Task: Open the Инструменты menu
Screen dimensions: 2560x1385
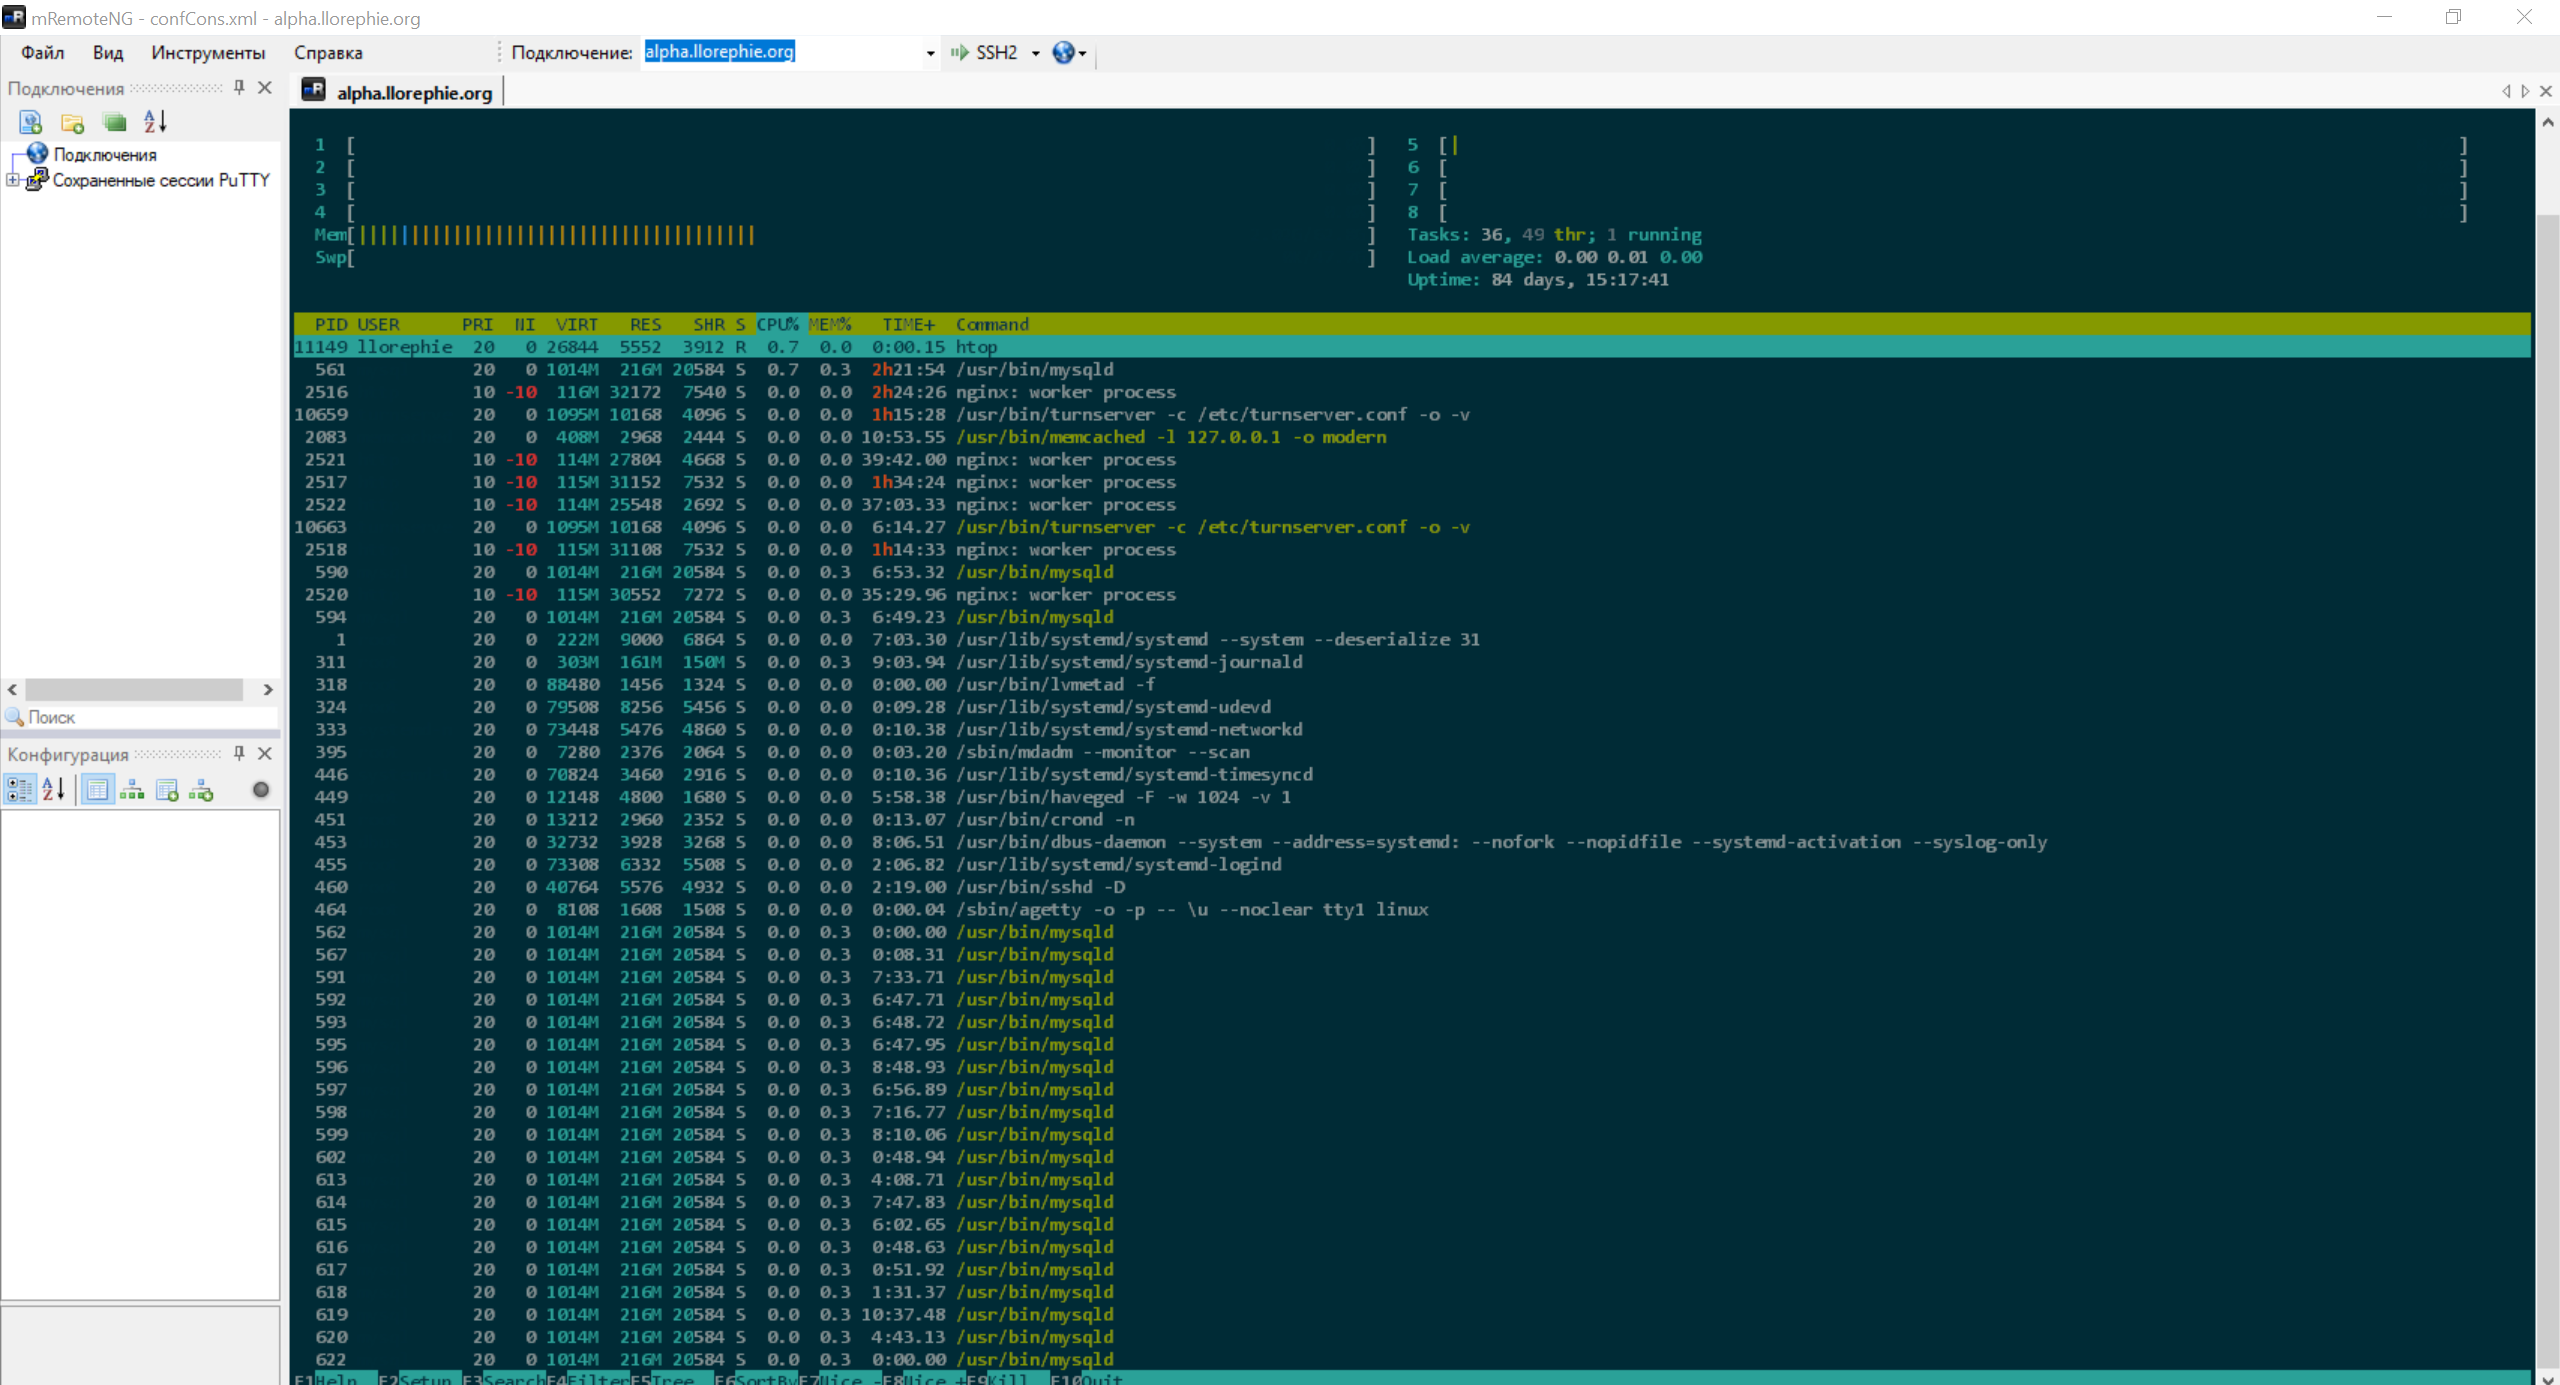Action: click(208, 53)
